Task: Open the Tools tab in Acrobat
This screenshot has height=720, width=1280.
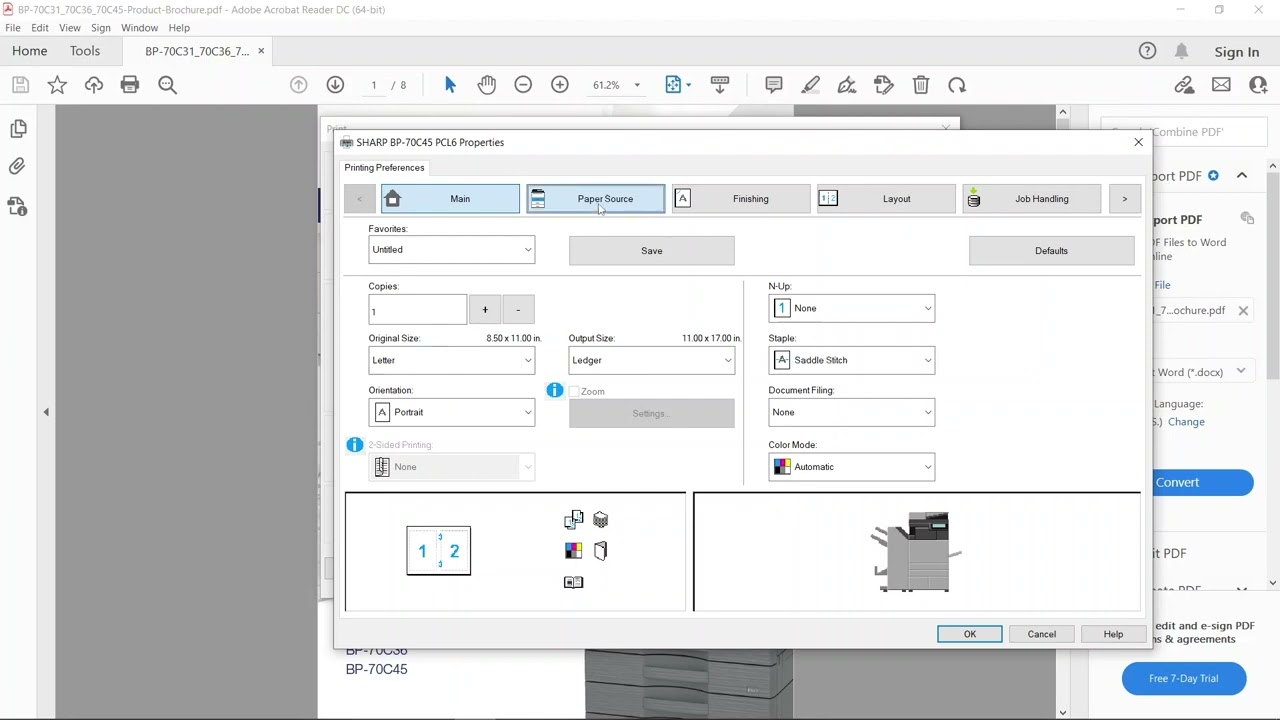Action: pos(85,51)
